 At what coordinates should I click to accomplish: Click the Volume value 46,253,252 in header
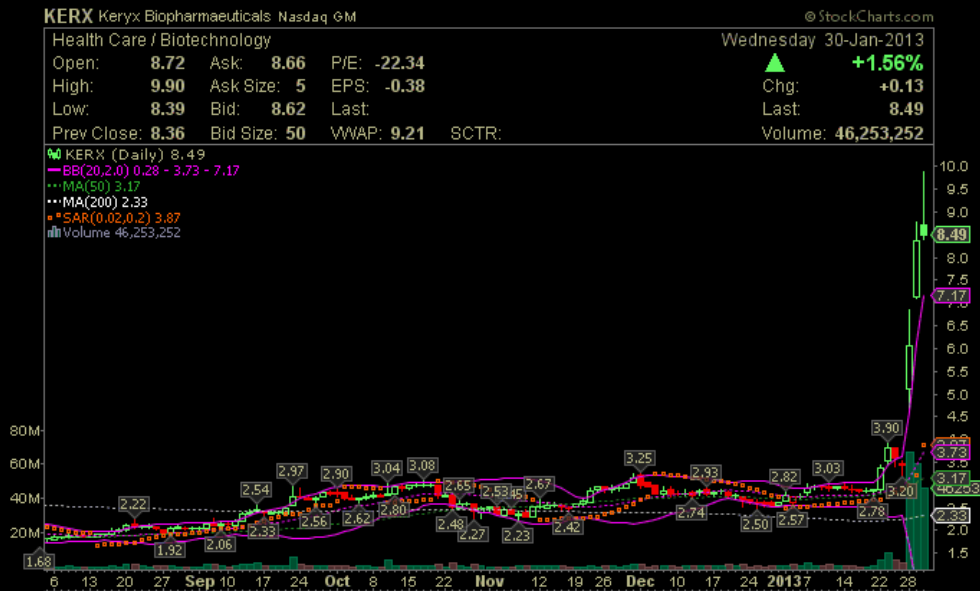(879, 133)
